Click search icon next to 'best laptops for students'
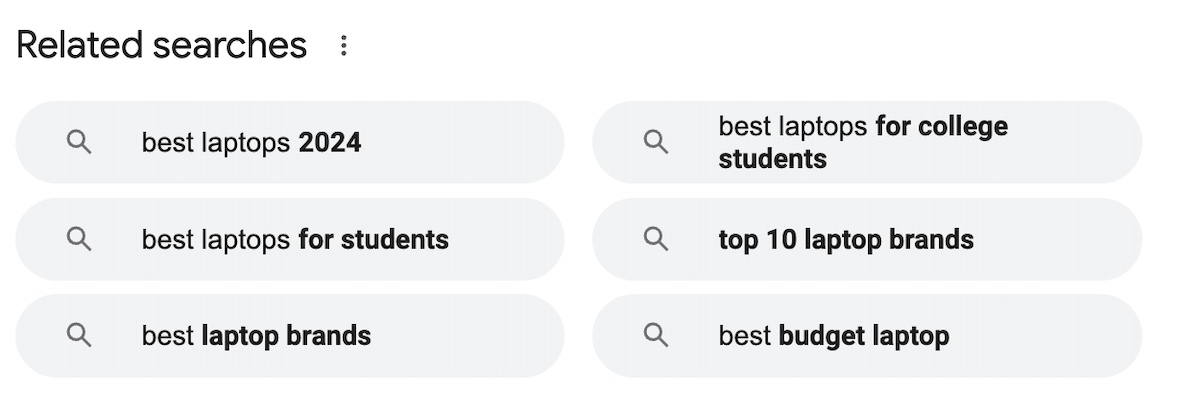 click(x=79, y=239)
